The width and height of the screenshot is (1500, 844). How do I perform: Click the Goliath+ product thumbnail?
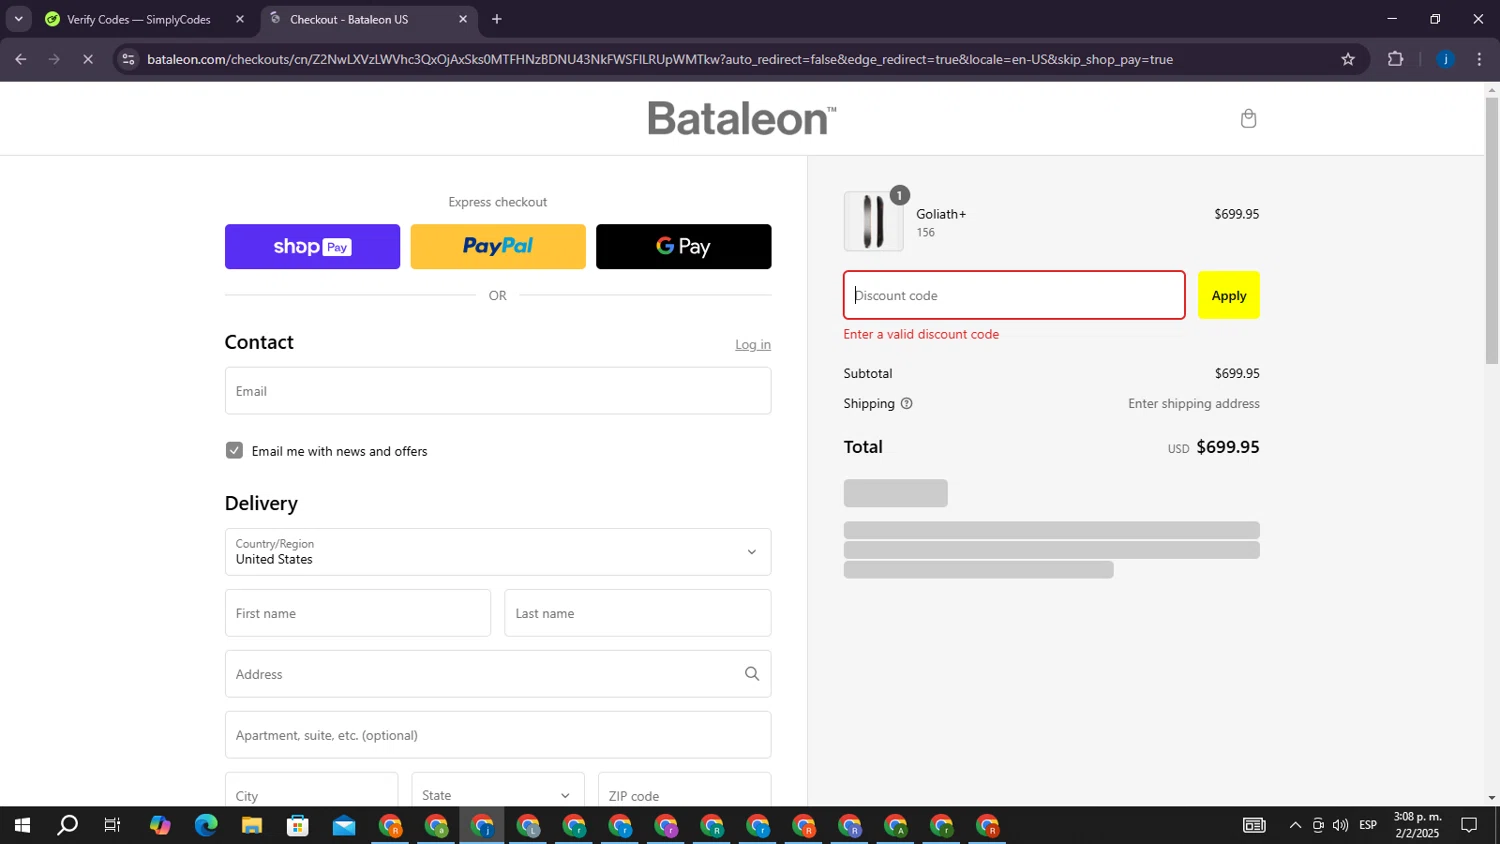point(873,221)
